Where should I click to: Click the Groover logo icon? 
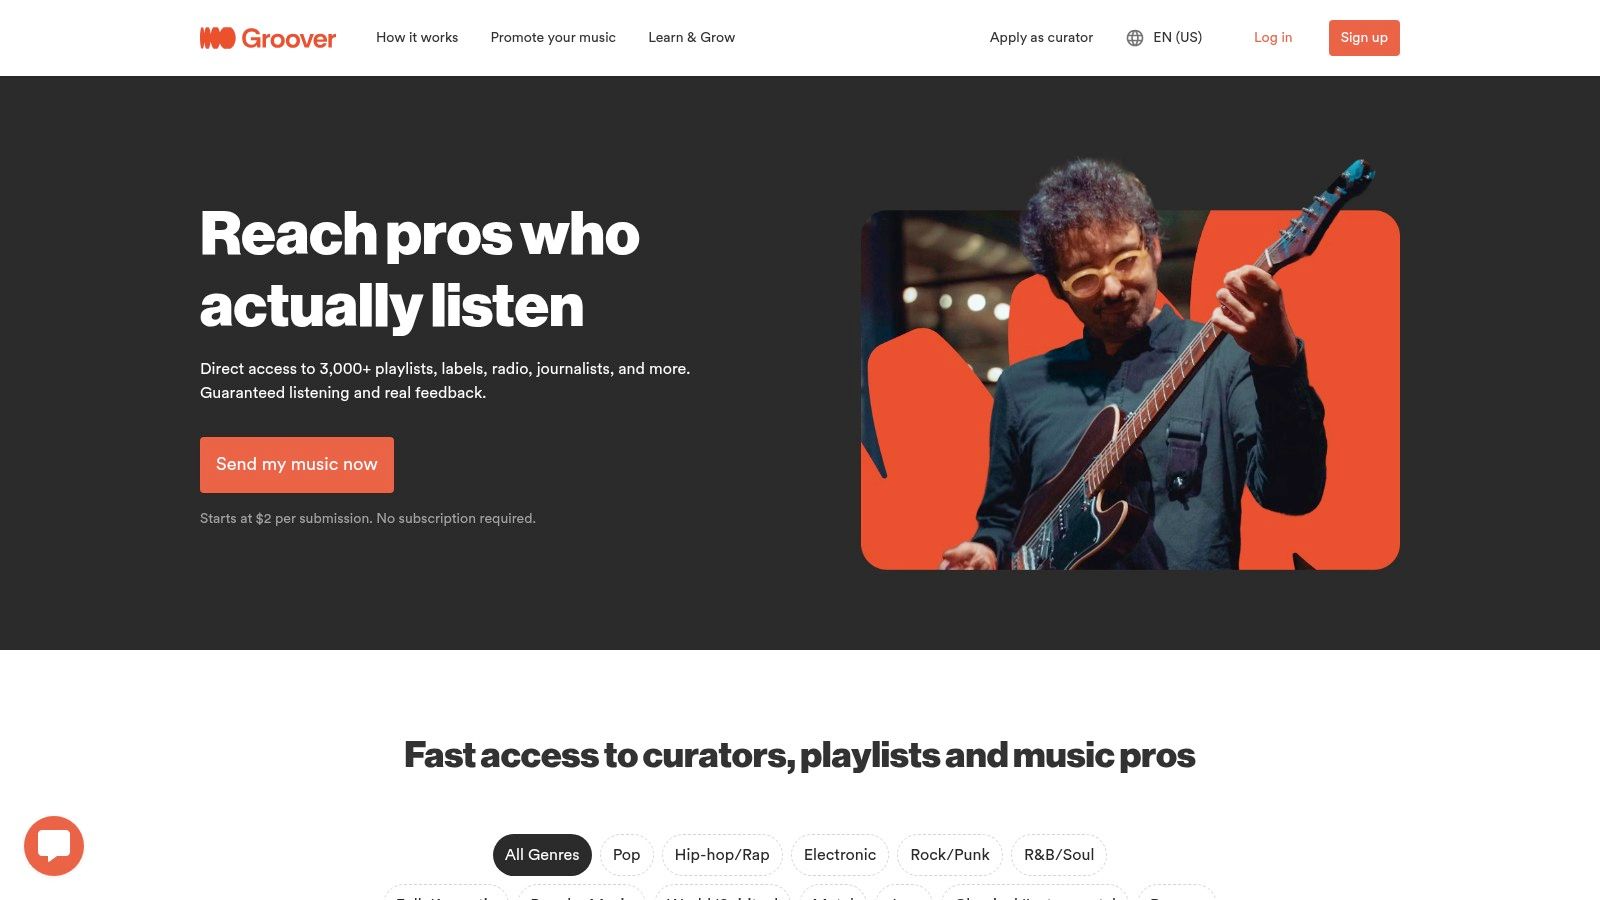217,38
